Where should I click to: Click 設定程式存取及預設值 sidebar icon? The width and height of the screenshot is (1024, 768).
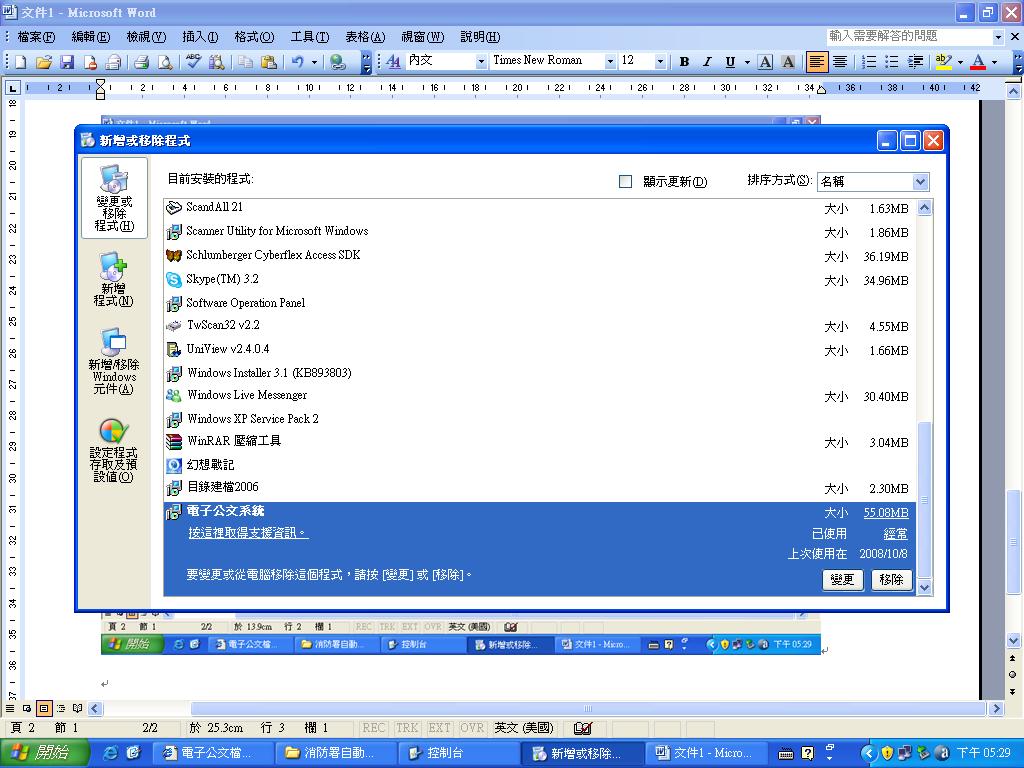(113, 450)
